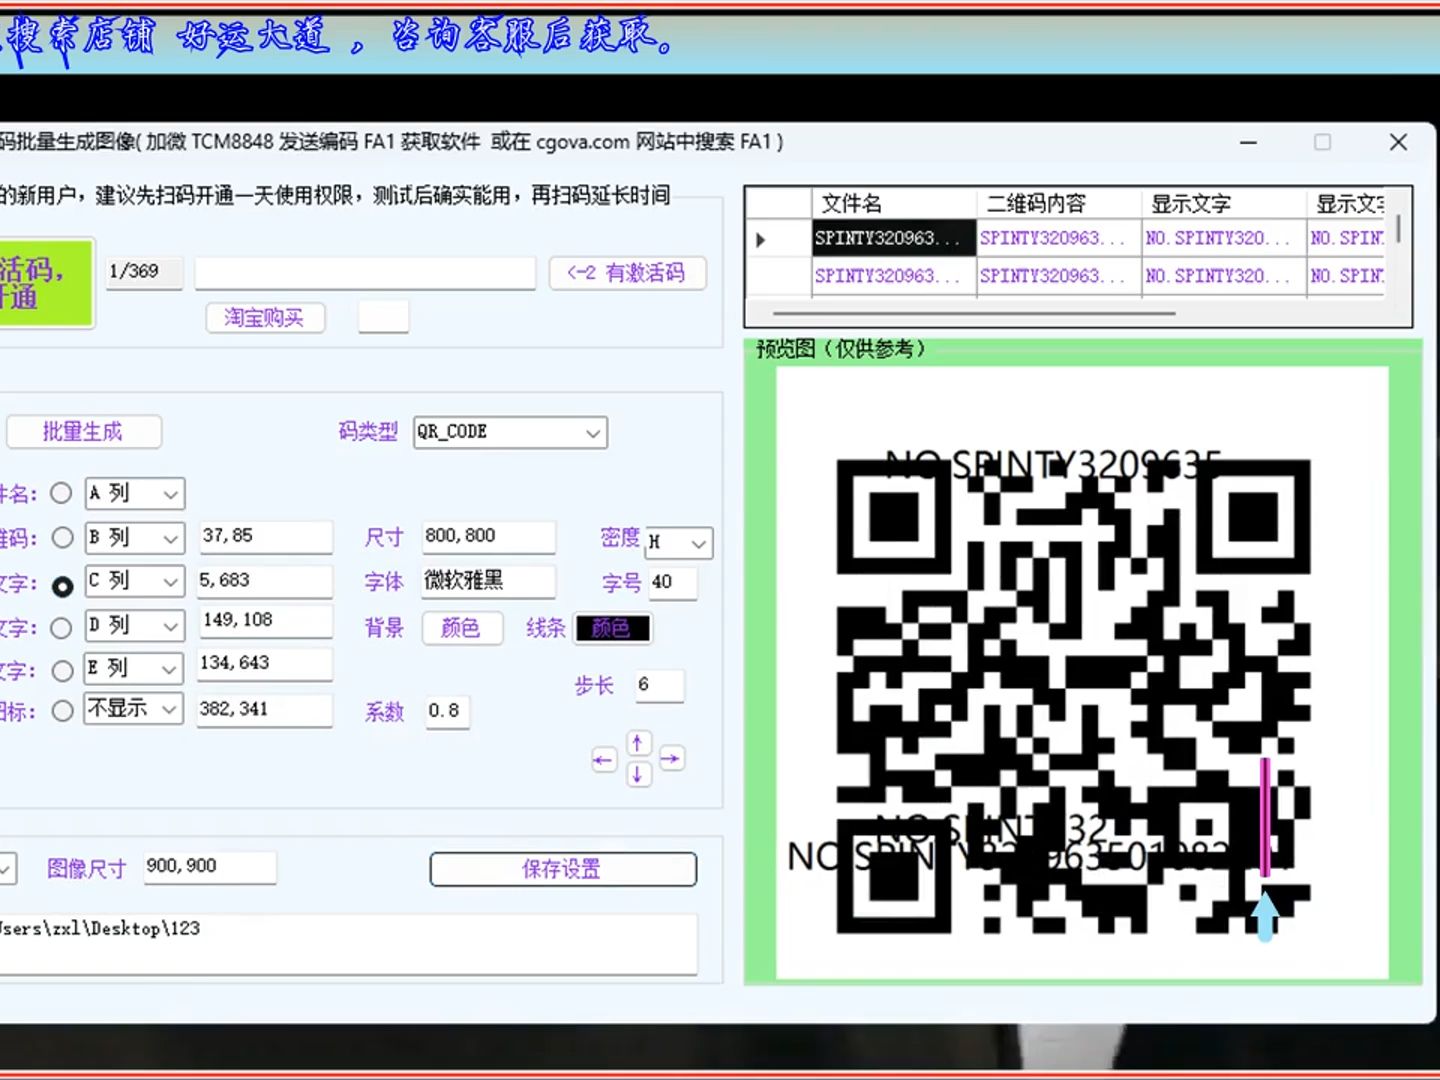Image resolution: width=1440 pixels, height=1080 pixels.
Task: Click the 系数 0.8 field
Action: pos(446,711)
